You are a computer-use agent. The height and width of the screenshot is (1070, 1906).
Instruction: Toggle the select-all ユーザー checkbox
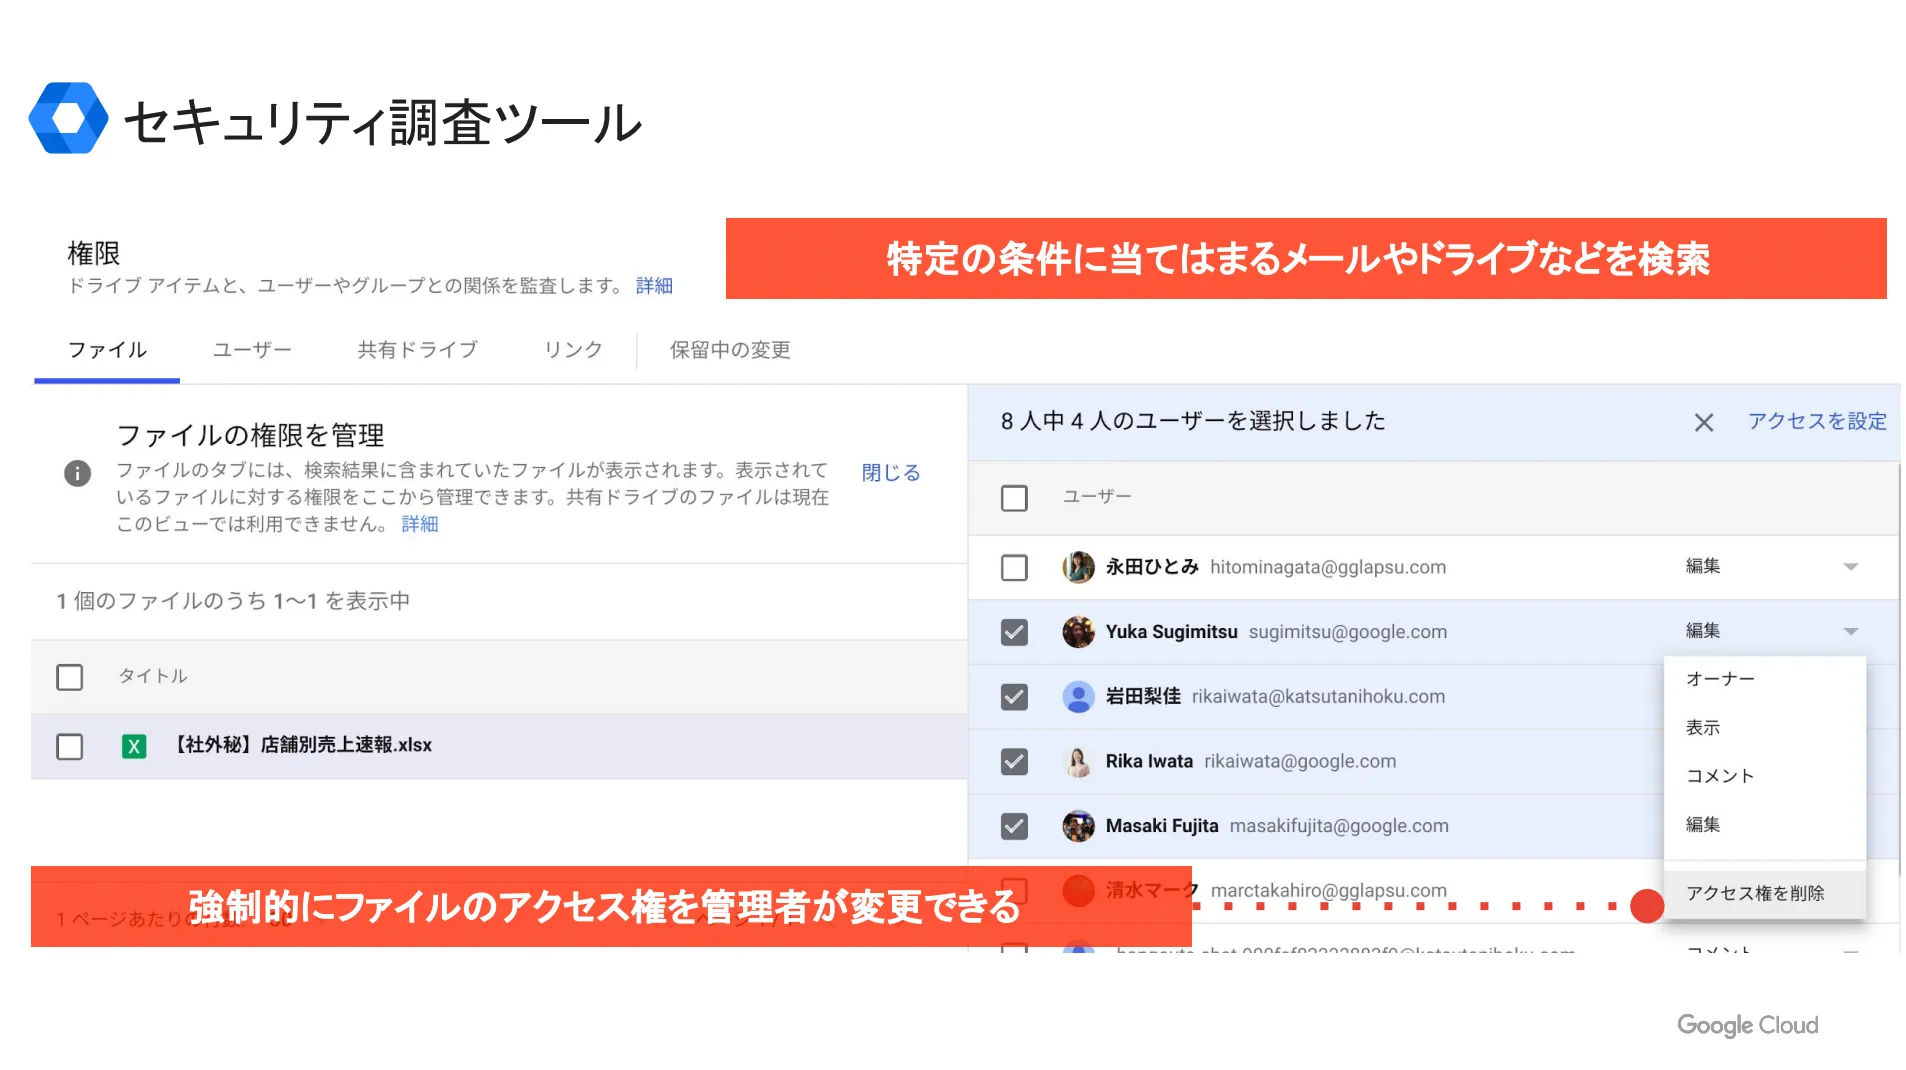(x=1013, y=498)
